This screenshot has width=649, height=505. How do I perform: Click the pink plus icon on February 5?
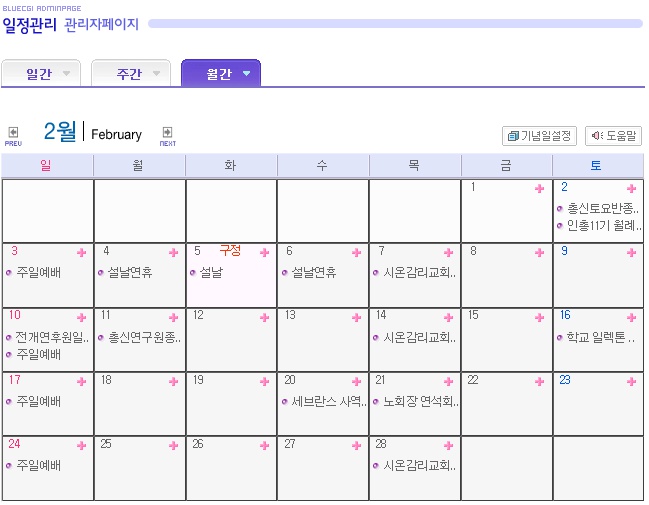264,252
